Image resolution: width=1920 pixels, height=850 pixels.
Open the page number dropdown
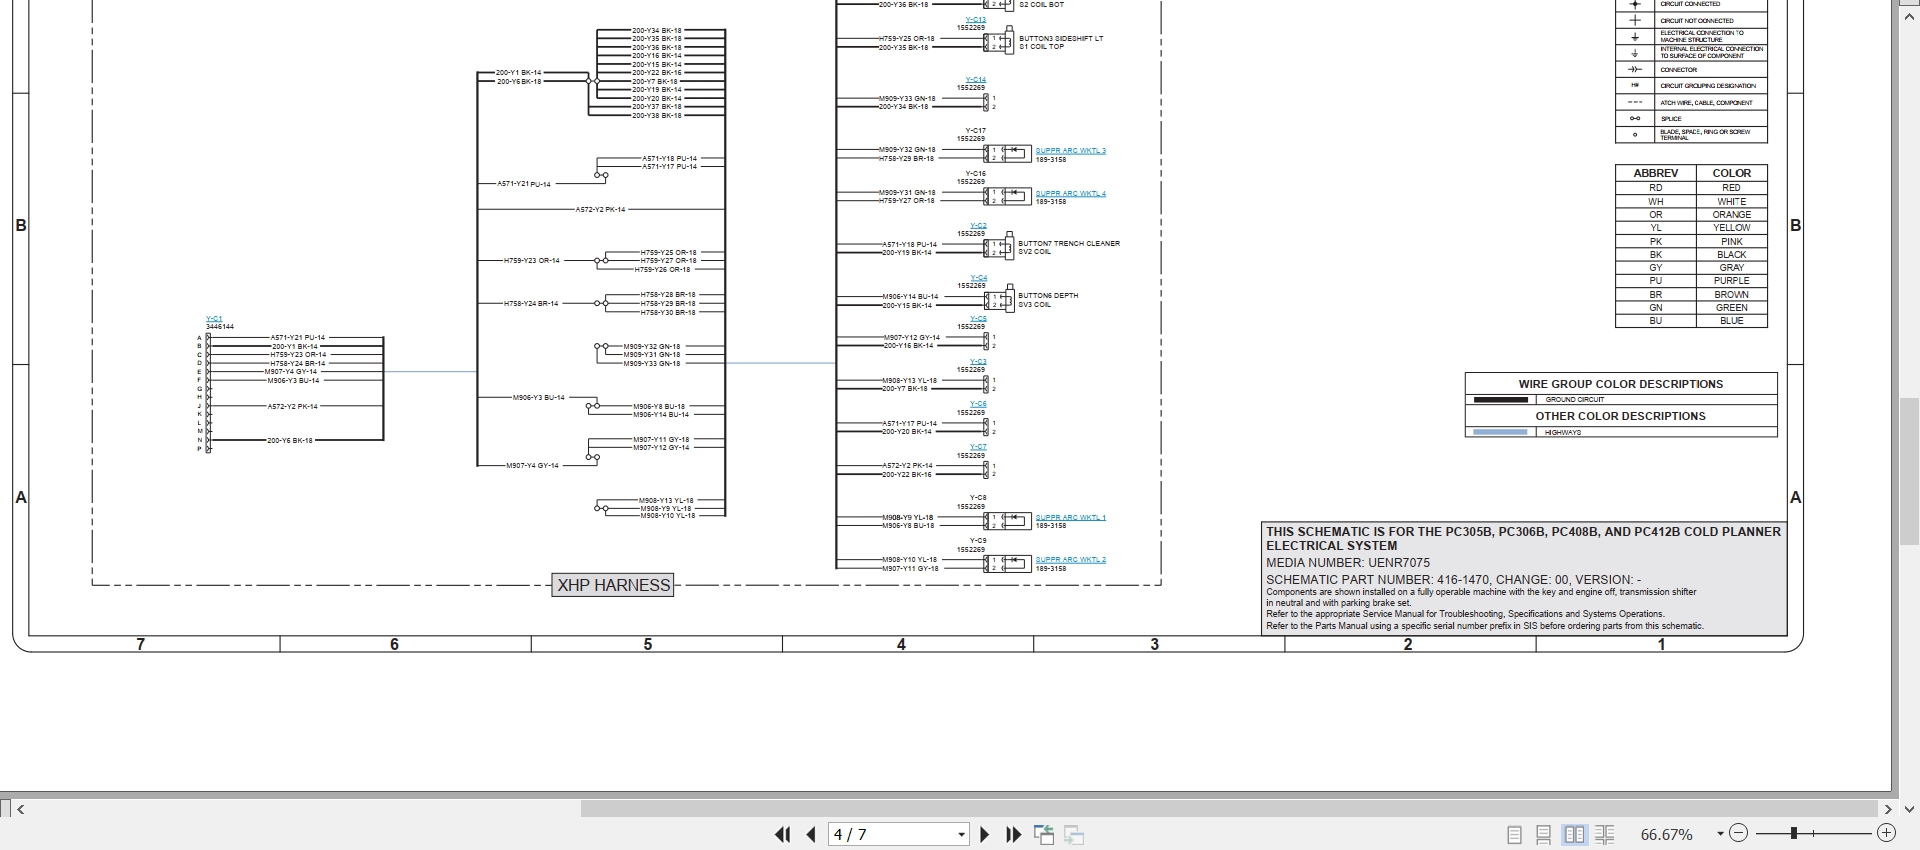click(x=961, y=834)
